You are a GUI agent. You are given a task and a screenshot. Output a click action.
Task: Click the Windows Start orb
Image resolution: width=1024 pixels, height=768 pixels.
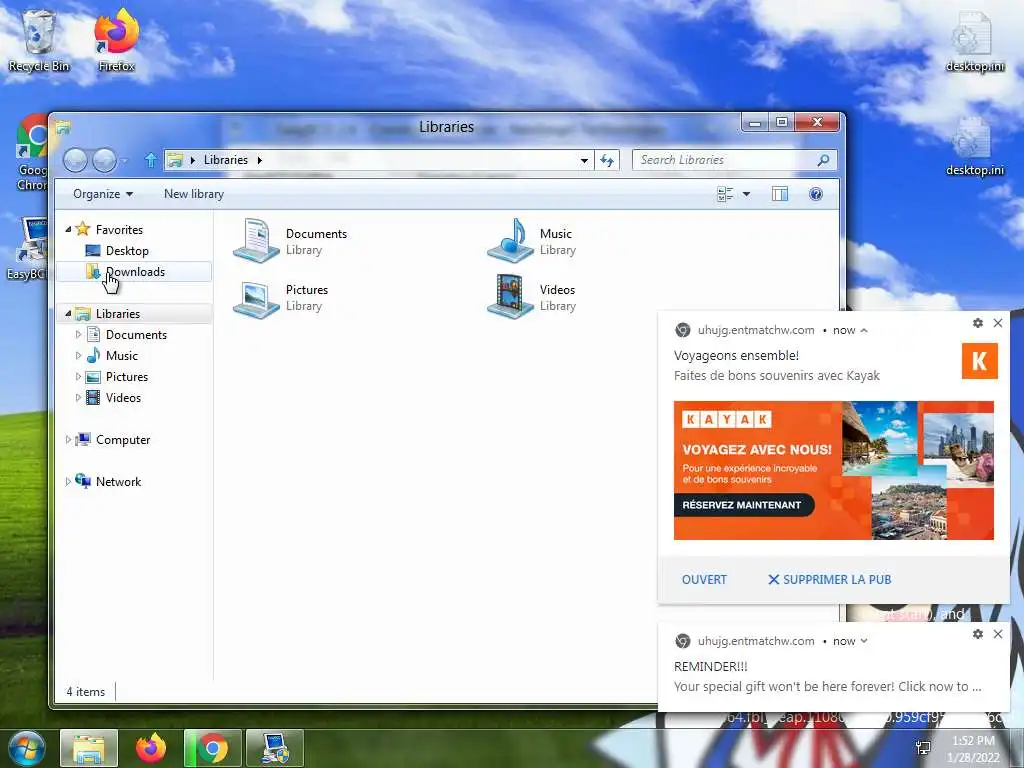tap(25, 748)
